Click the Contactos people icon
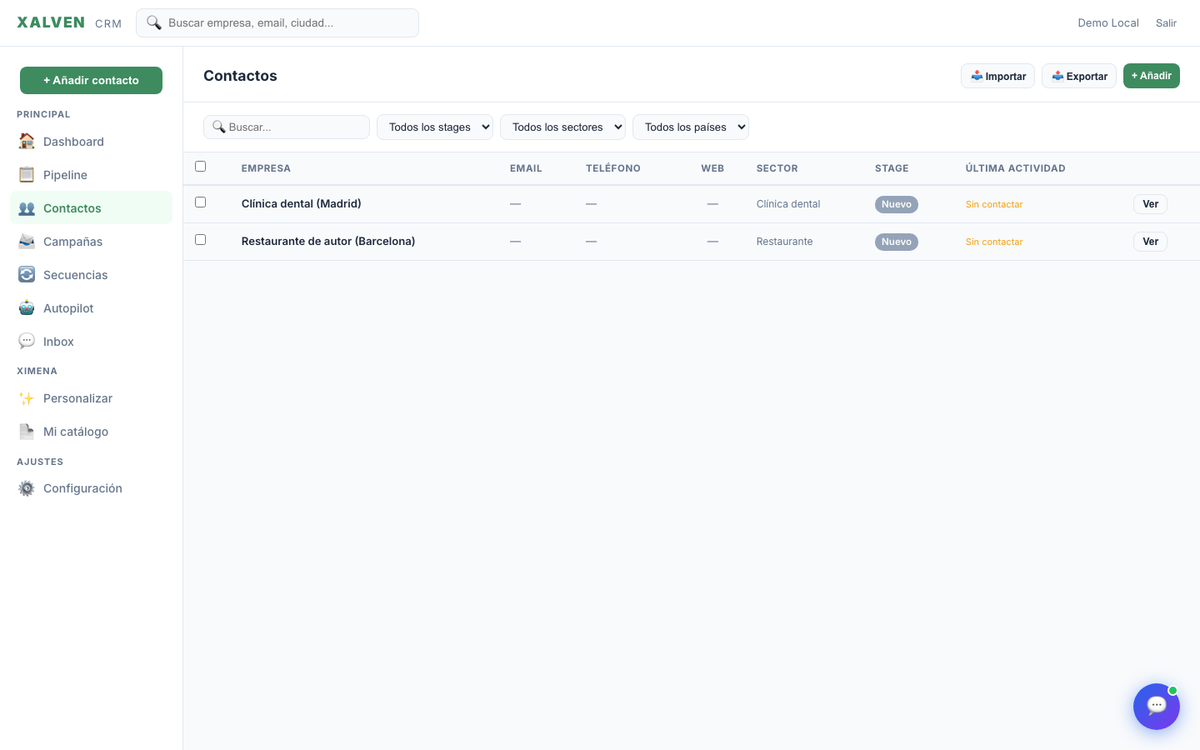 [27, 208]
